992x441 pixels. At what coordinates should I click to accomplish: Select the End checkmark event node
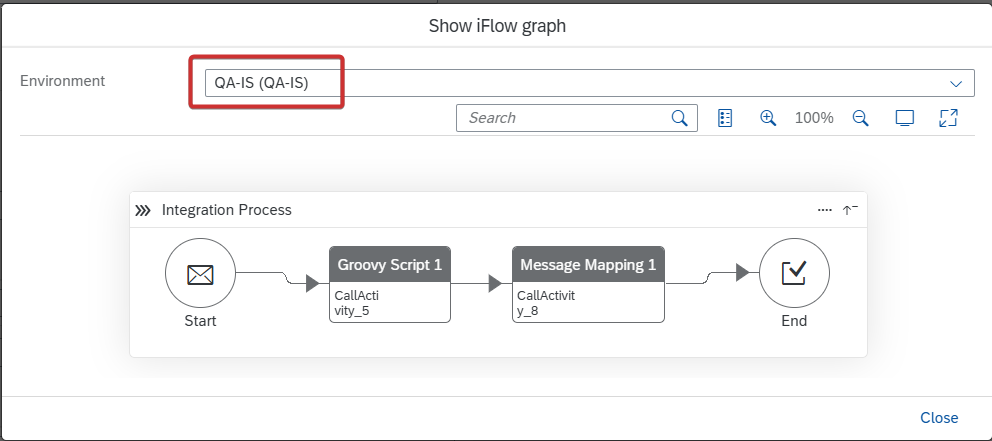(x=794, y=273)
